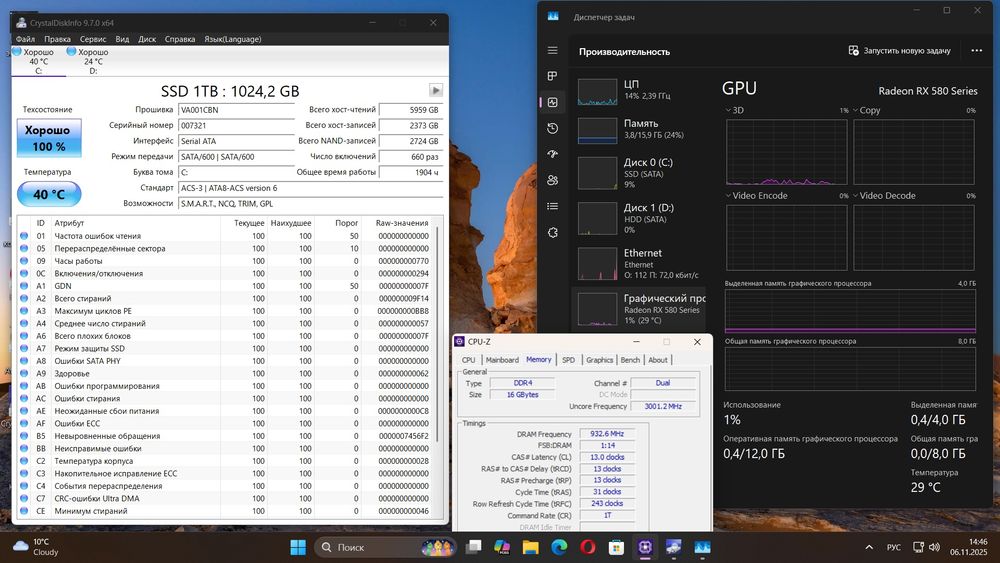Viewport: 1000px width, 563px height.
Task: Open the App history icon in Task Manager
Action: (x=552, y=128)
